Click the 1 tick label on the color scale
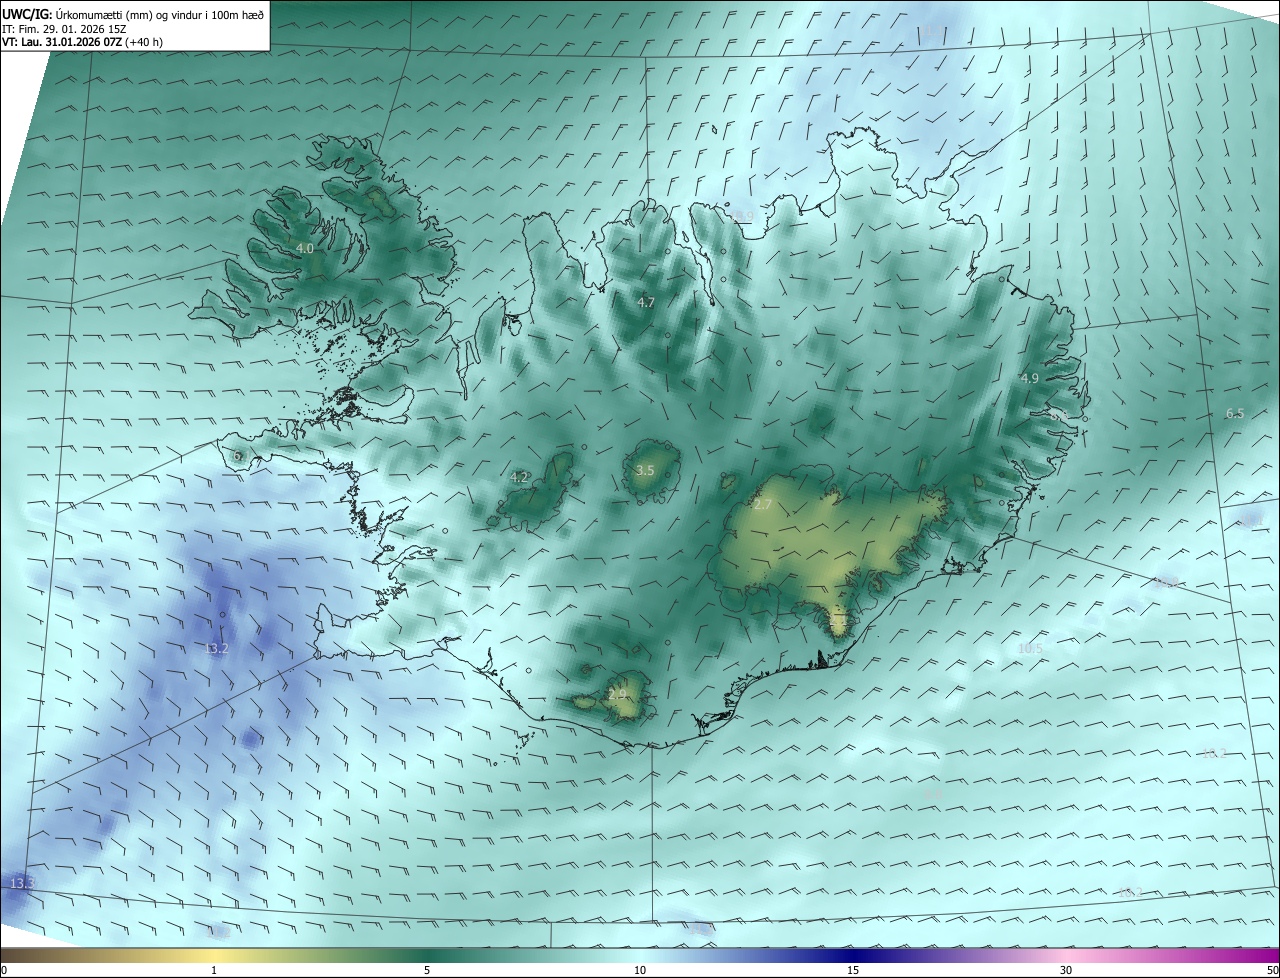This screenshot has height=978, width=1280. [214, 971]
